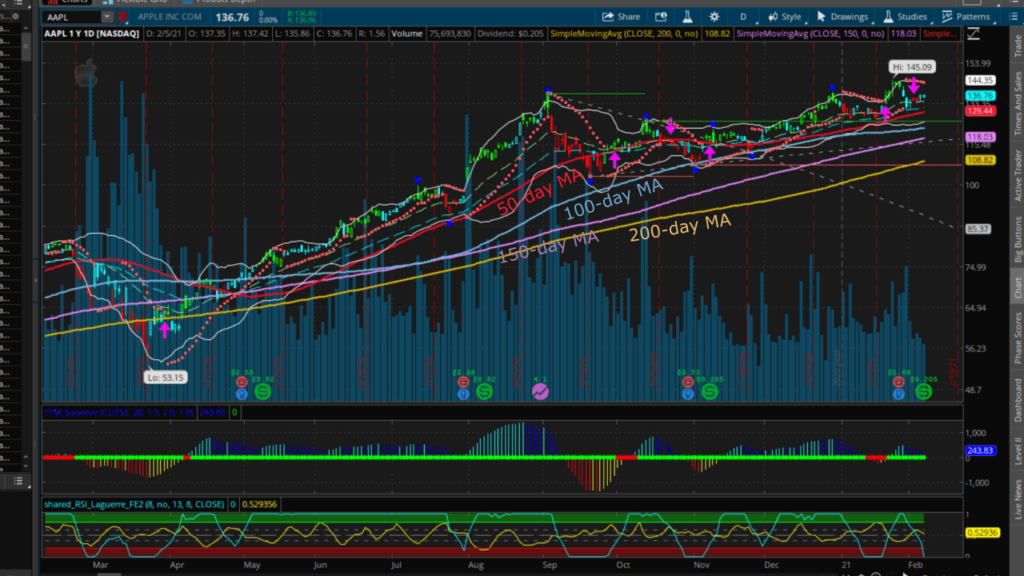Click the Lo: 53.15 price bubble
Viewport: 1024px width, 576px height.
(x=165, y=377)
